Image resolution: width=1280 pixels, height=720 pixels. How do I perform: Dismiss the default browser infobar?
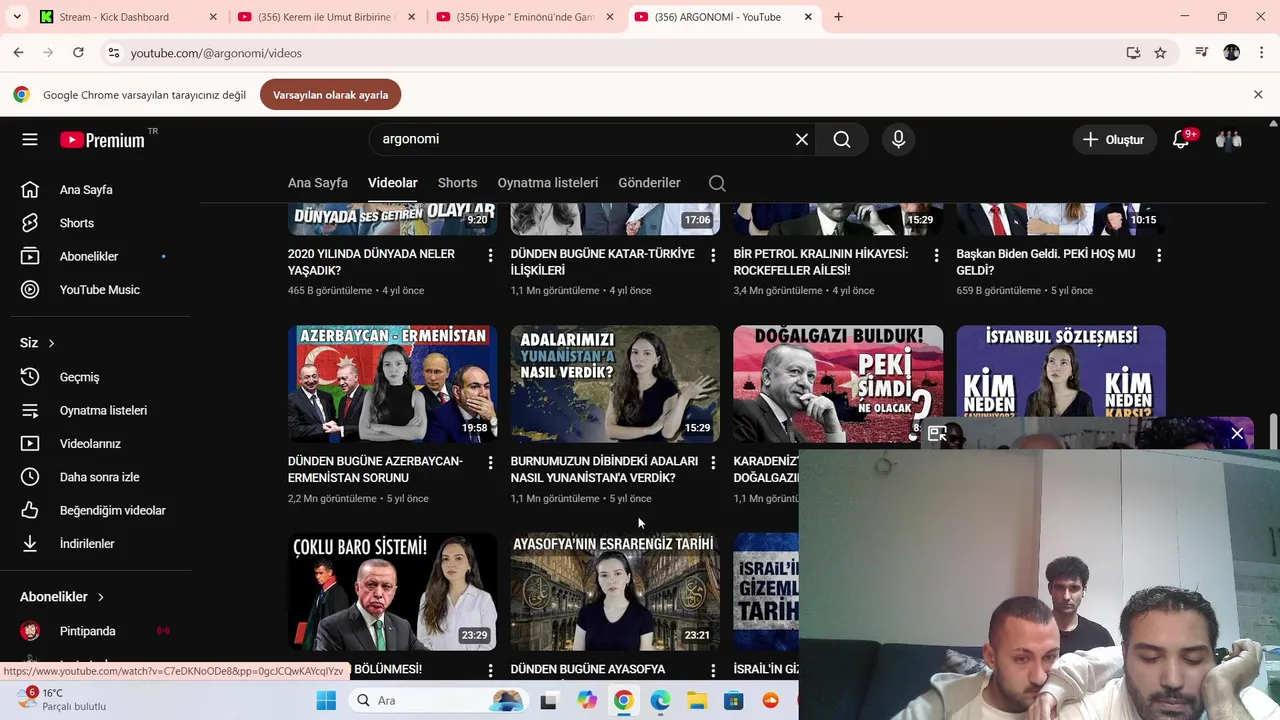click(1258, 94)
